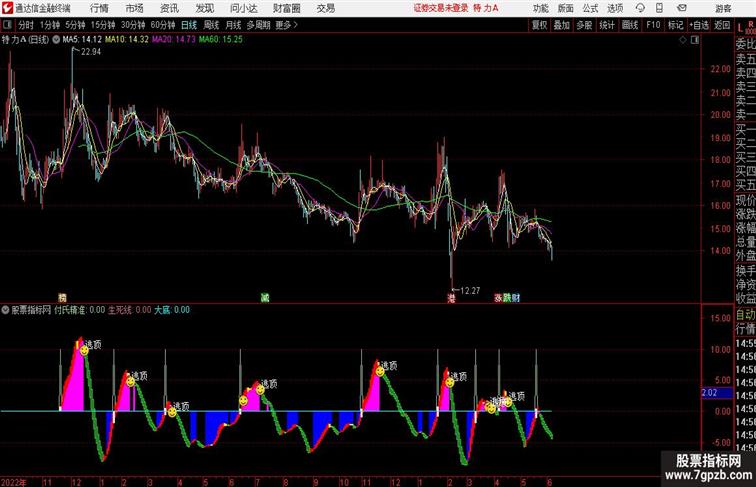Click the 复权 toolbar button
Image resolution: width=756 pixels, height=487 pixels.
pos(539,25)
